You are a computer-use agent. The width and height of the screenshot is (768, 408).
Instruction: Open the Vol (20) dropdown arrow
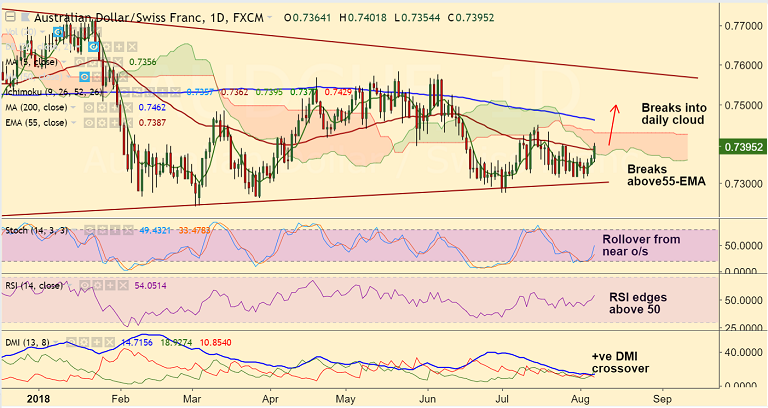pyautogui.click(x=43, y=32)
